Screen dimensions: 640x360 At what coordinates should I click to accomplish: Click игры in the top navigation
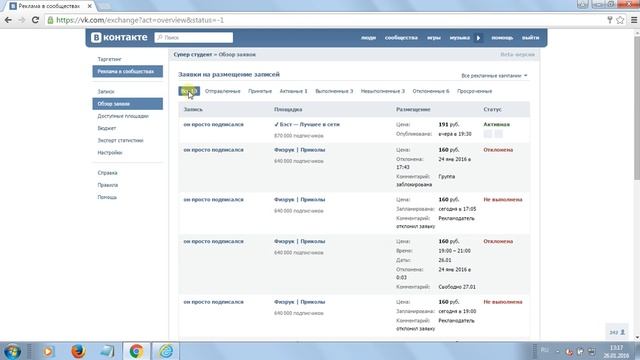[434, 38]
